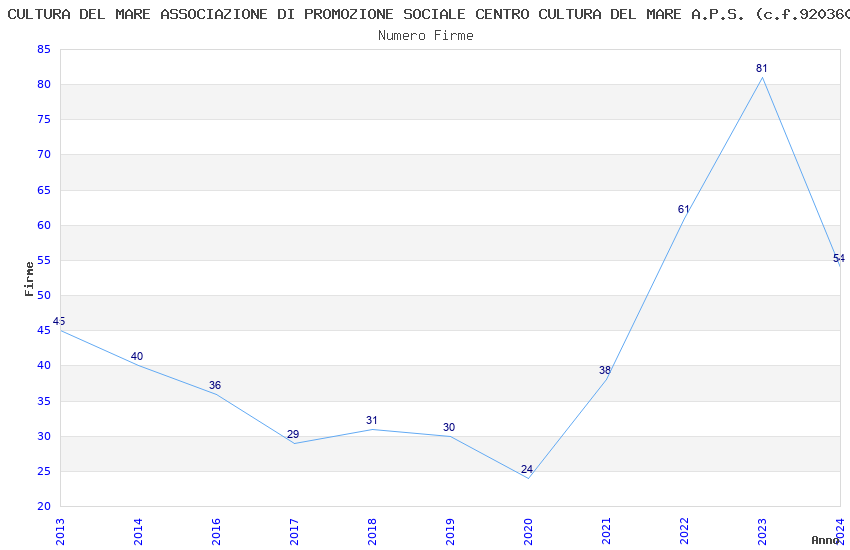Select the 2022 x-axis year label

(685, 532)
